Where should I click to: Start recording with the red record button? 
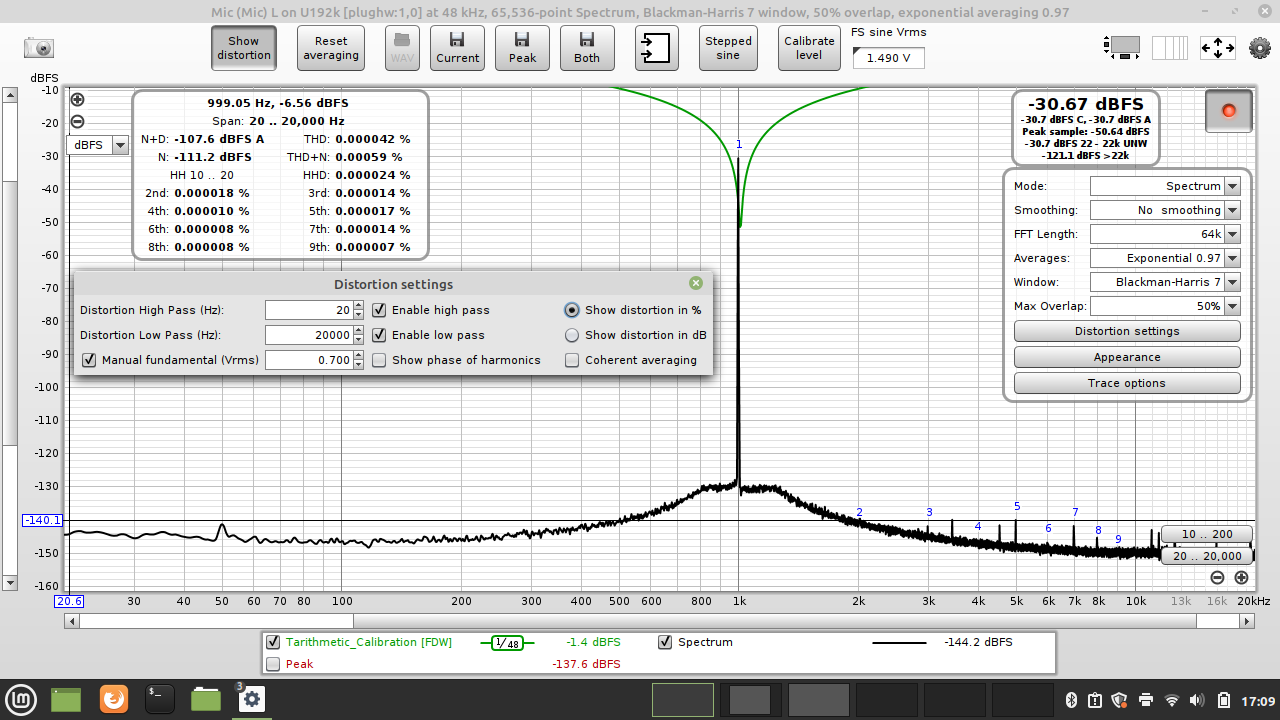point(1229,110)
